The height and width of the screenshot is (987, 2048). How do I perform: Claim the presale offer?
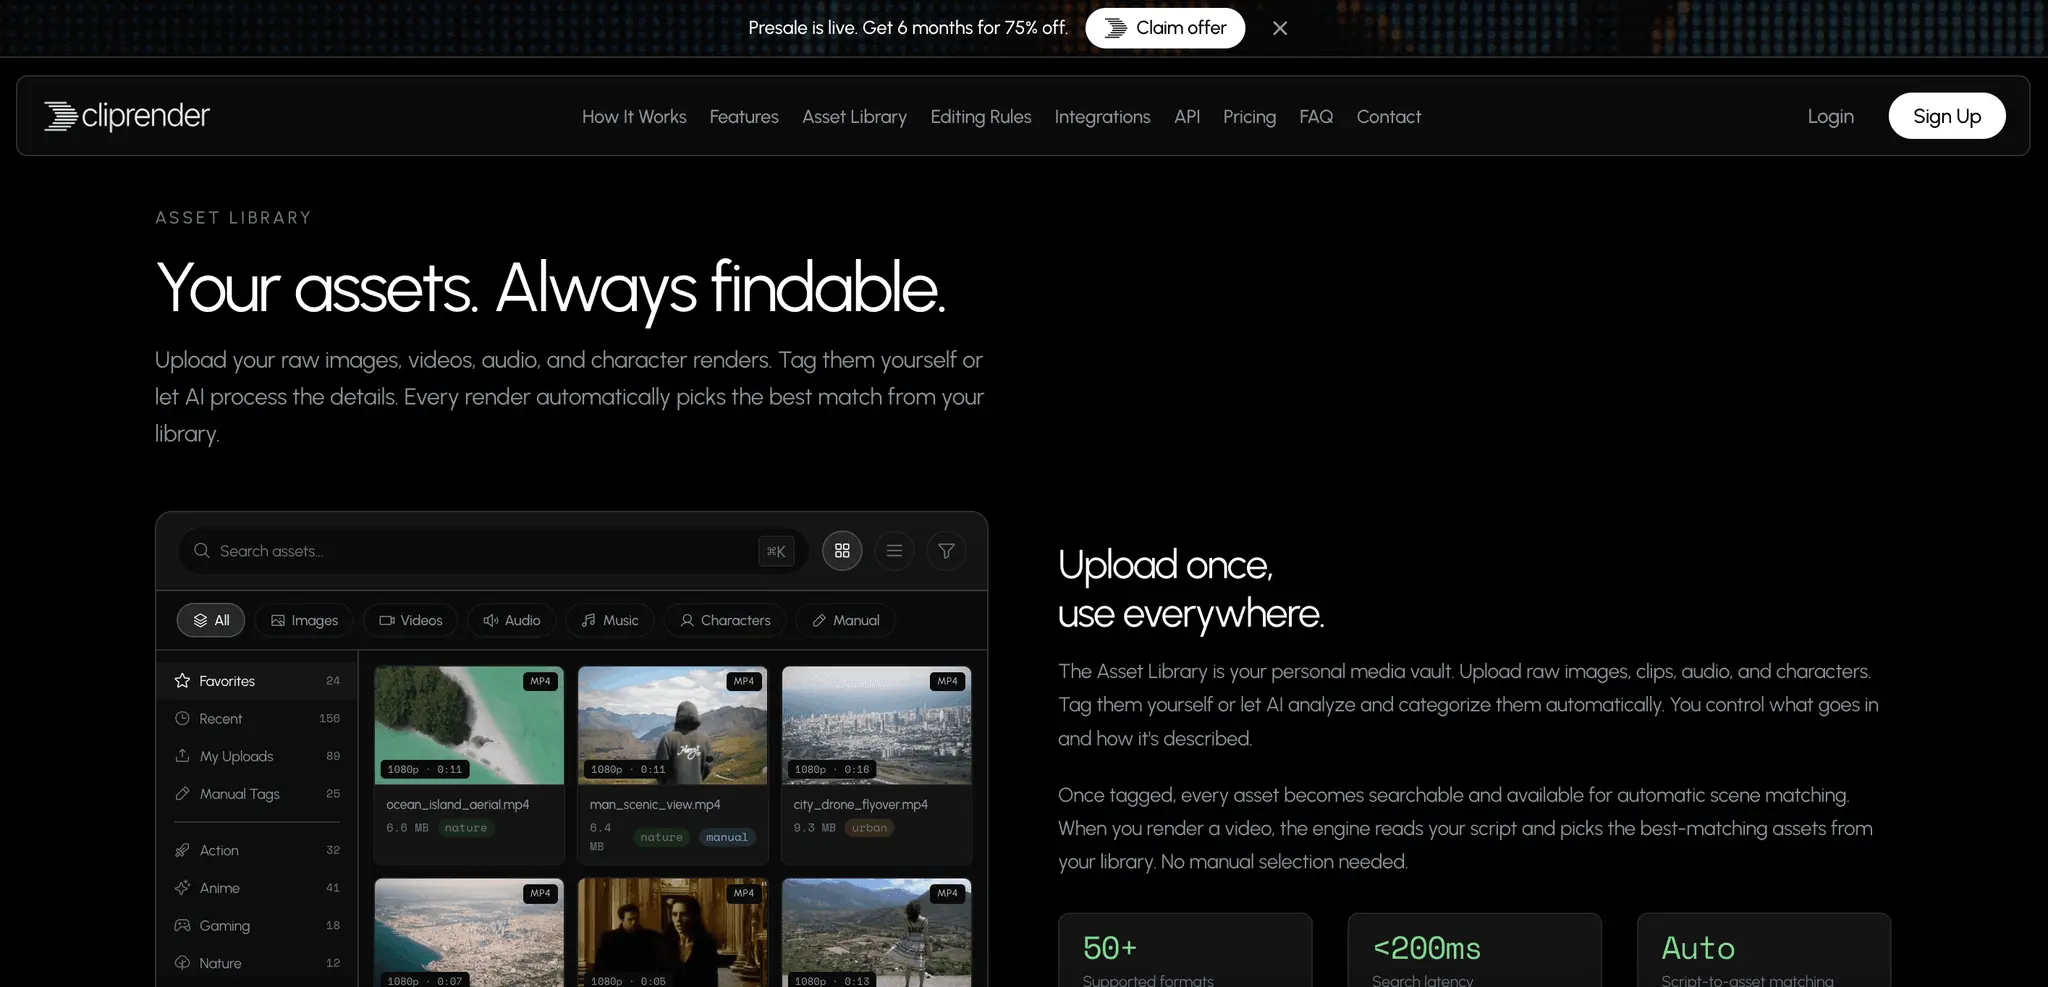click(1165, 28)
